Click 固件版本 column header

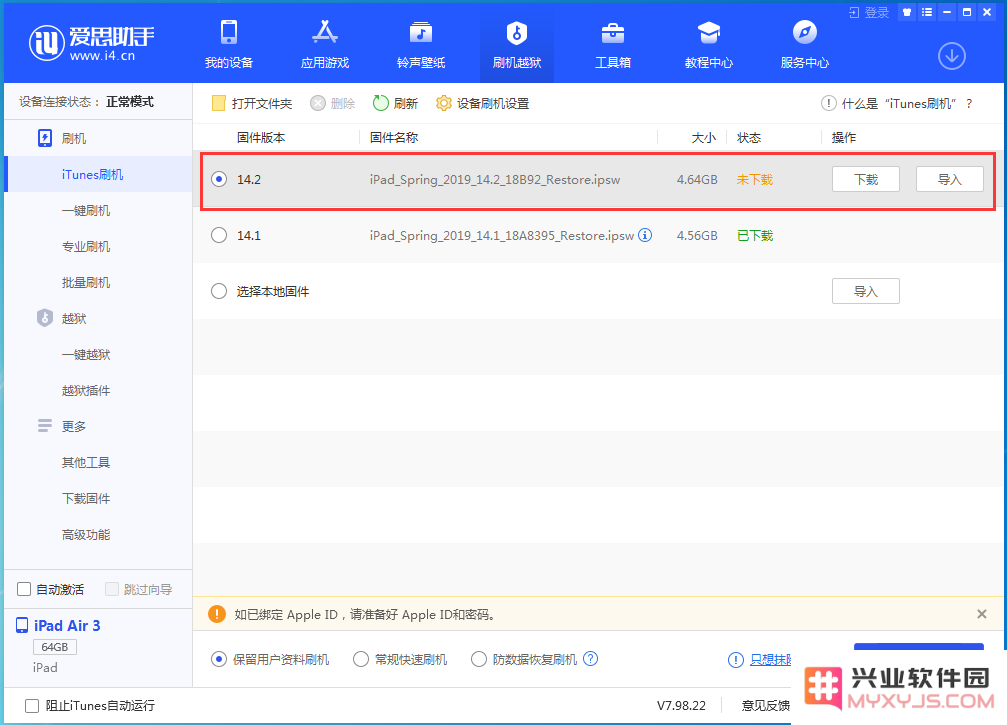(x=261, y=137)
